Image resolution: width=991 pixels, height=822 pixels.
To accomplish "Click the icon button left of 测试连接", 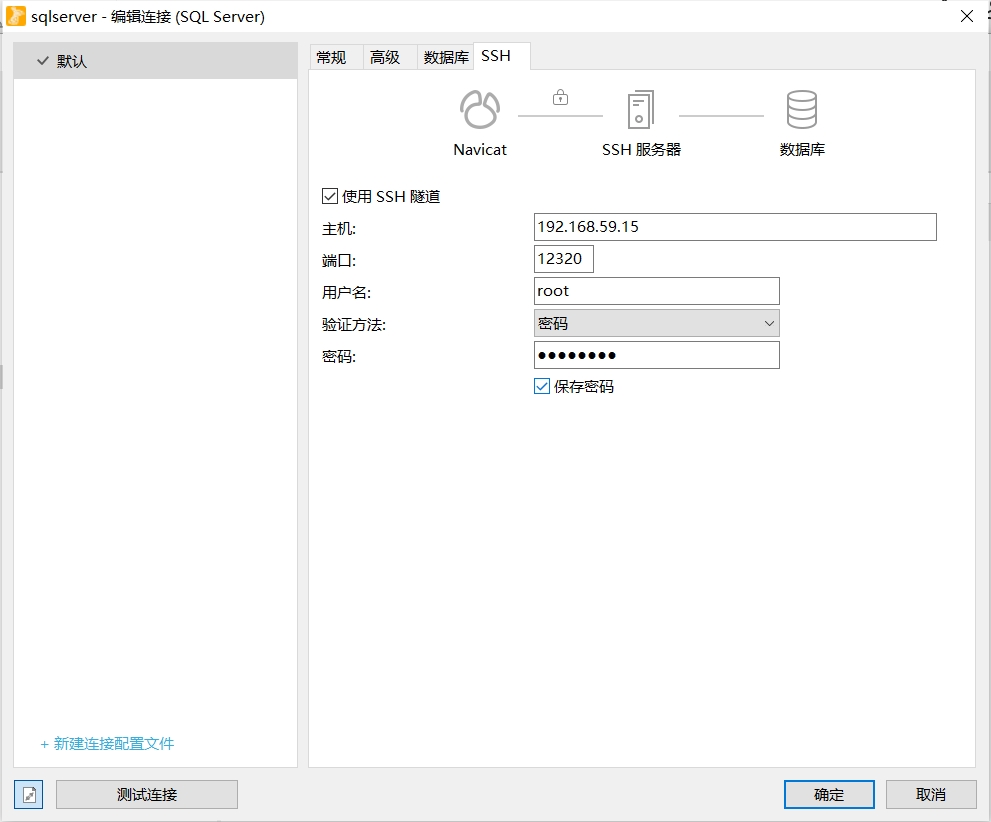I will (x=28, y=794).
